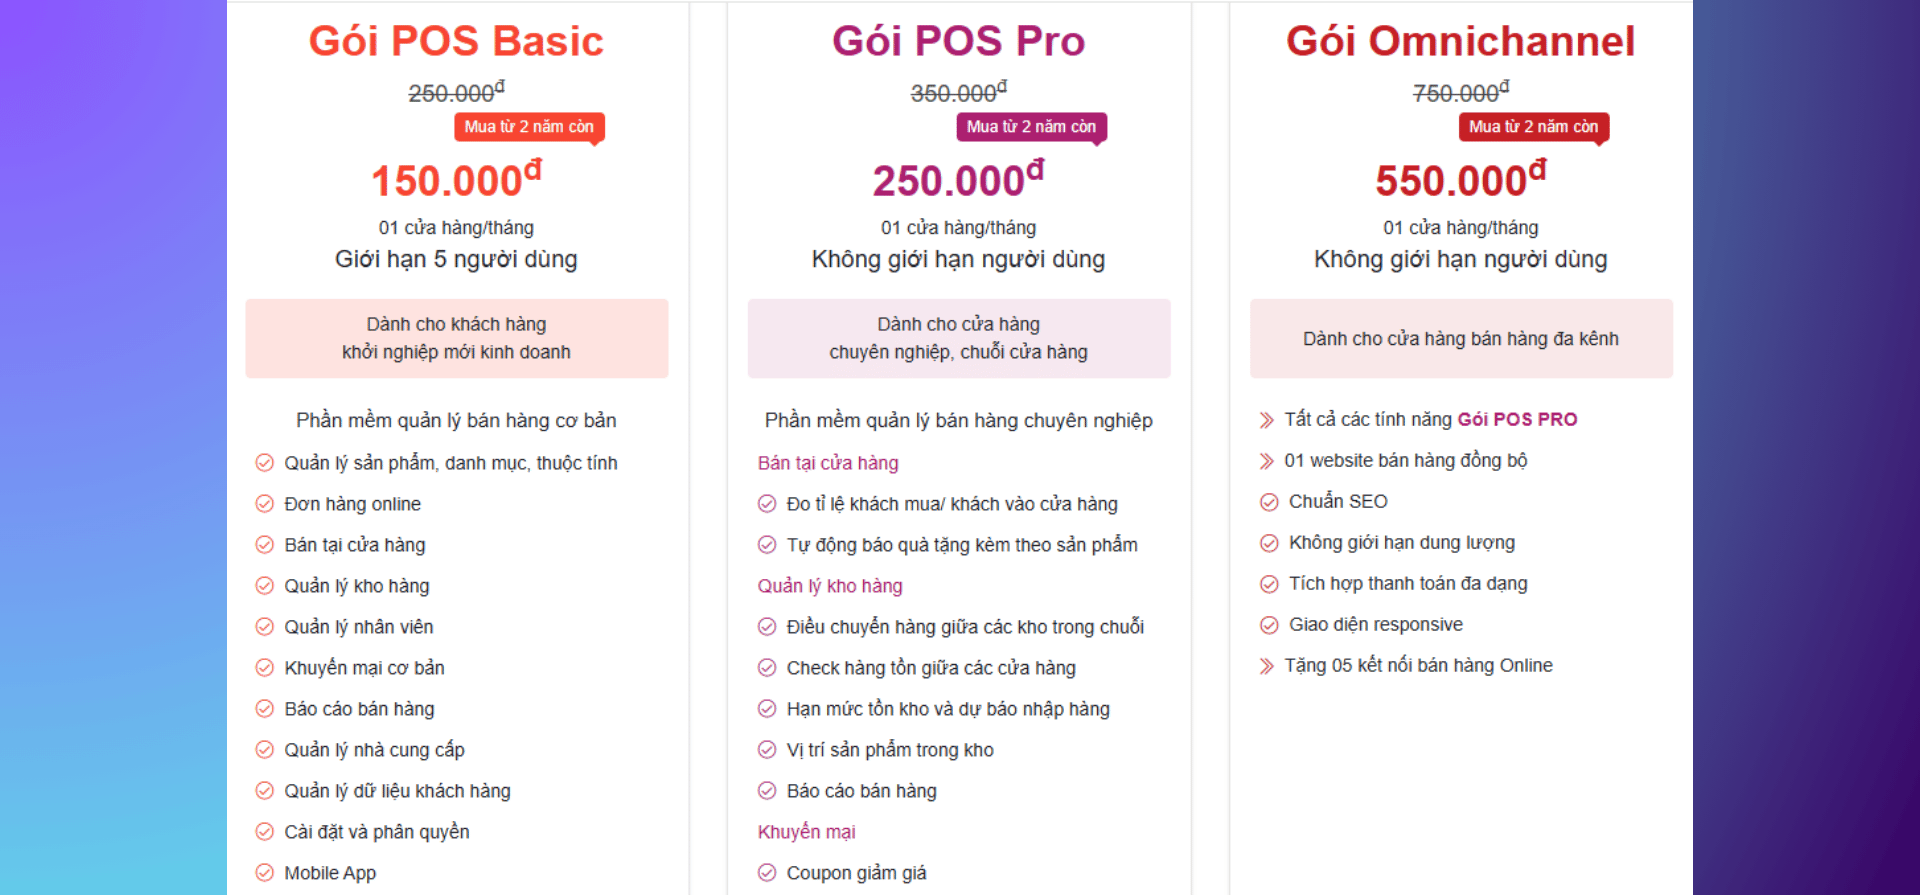This screenshot has height=895, width=1920.
Task: Click the pink "Quản lý kho hàng" heading
Action: click(x=830, y=586)
